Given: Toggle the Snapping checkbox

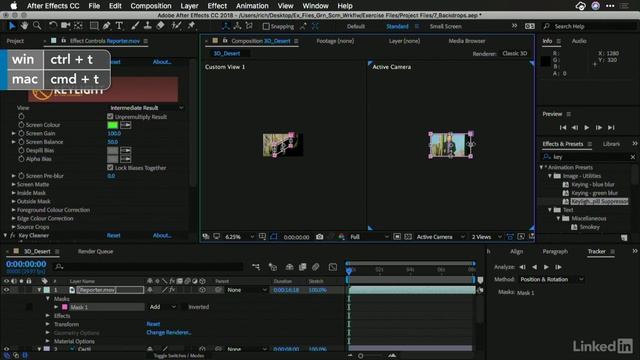Looking at the screenshot, I should pos(266,27).
